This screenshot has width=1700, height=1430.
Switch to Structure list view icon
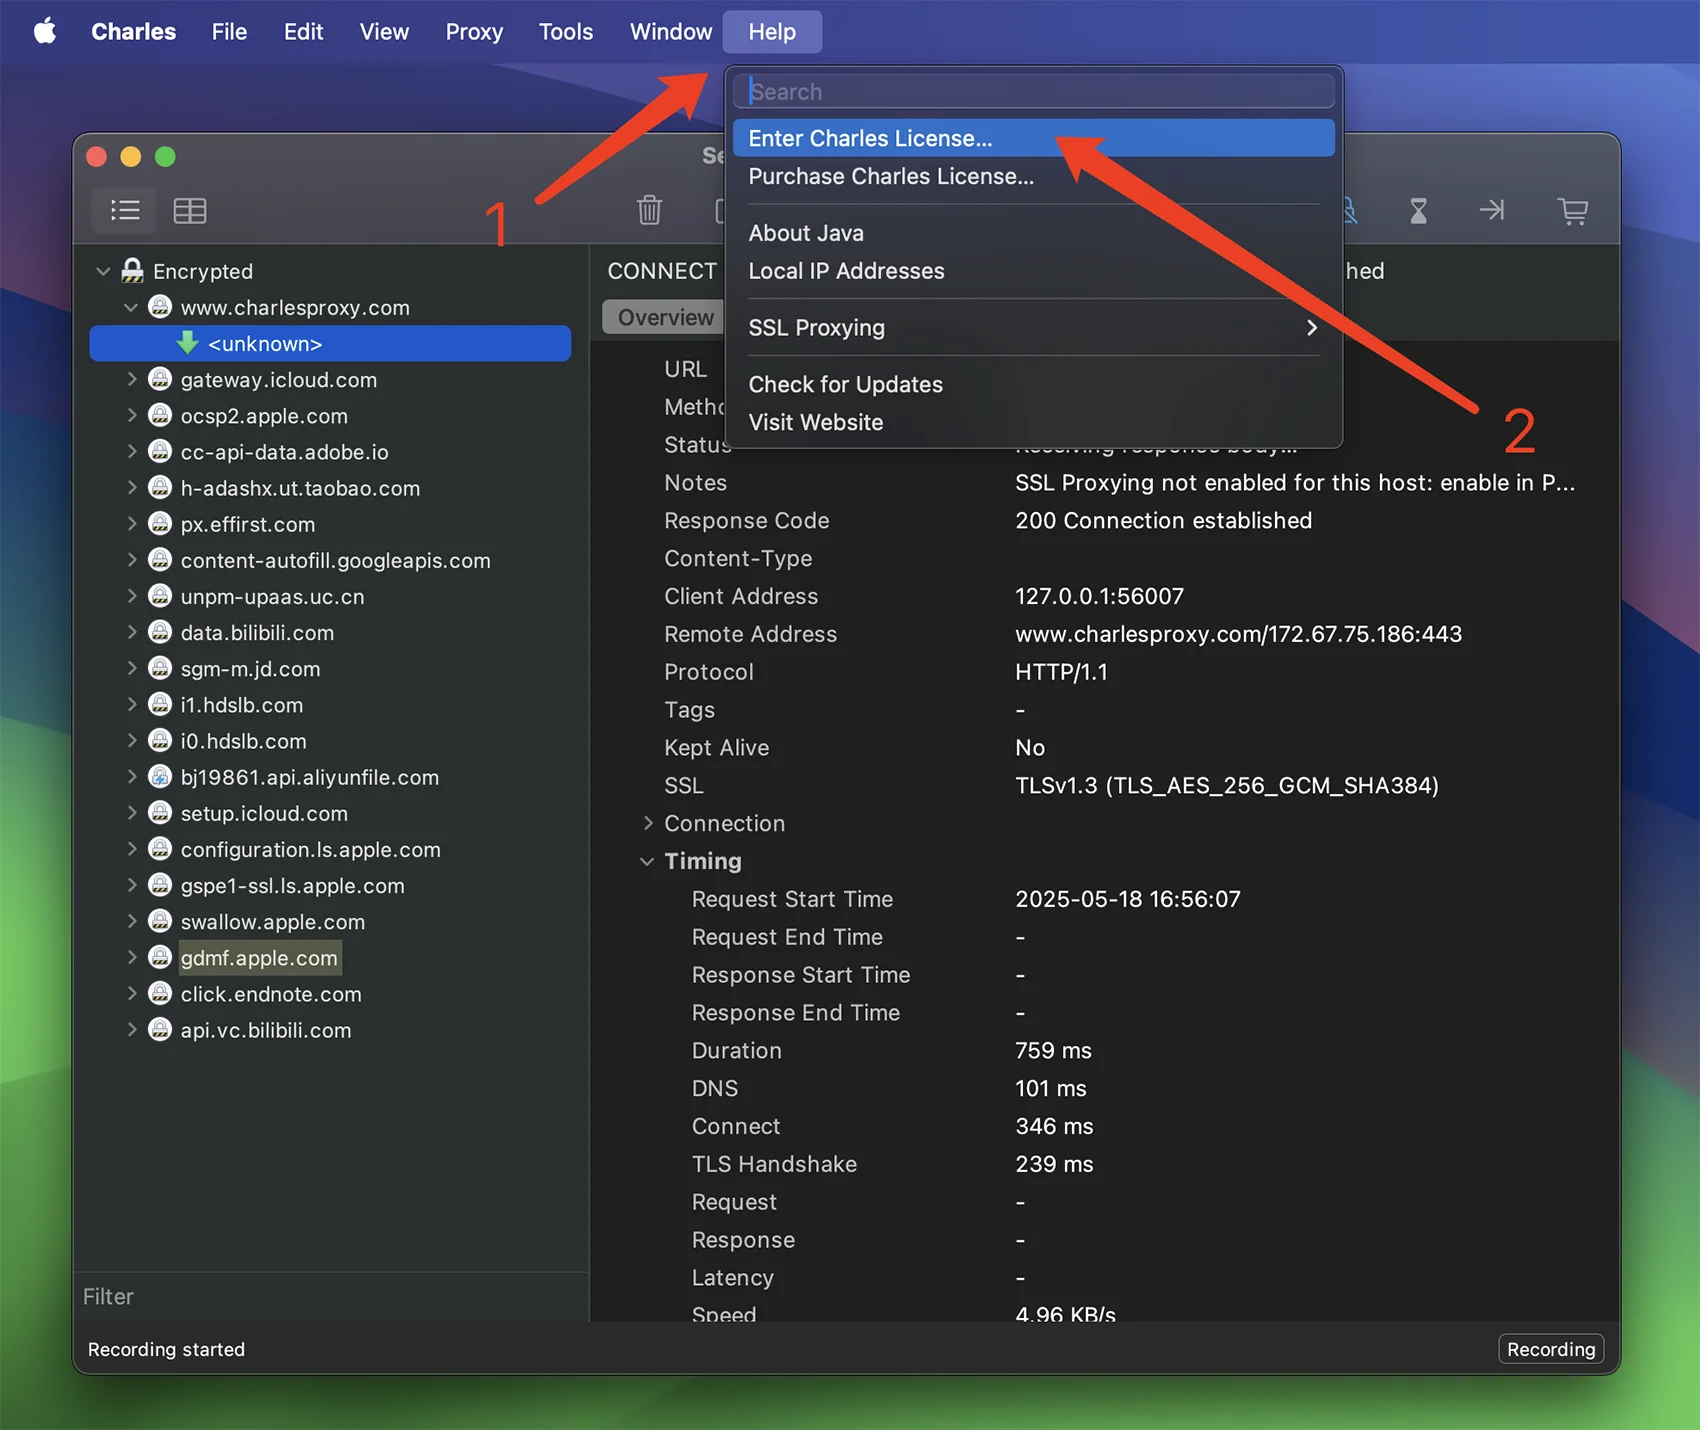pyautogui.click(x=125, y=210)
